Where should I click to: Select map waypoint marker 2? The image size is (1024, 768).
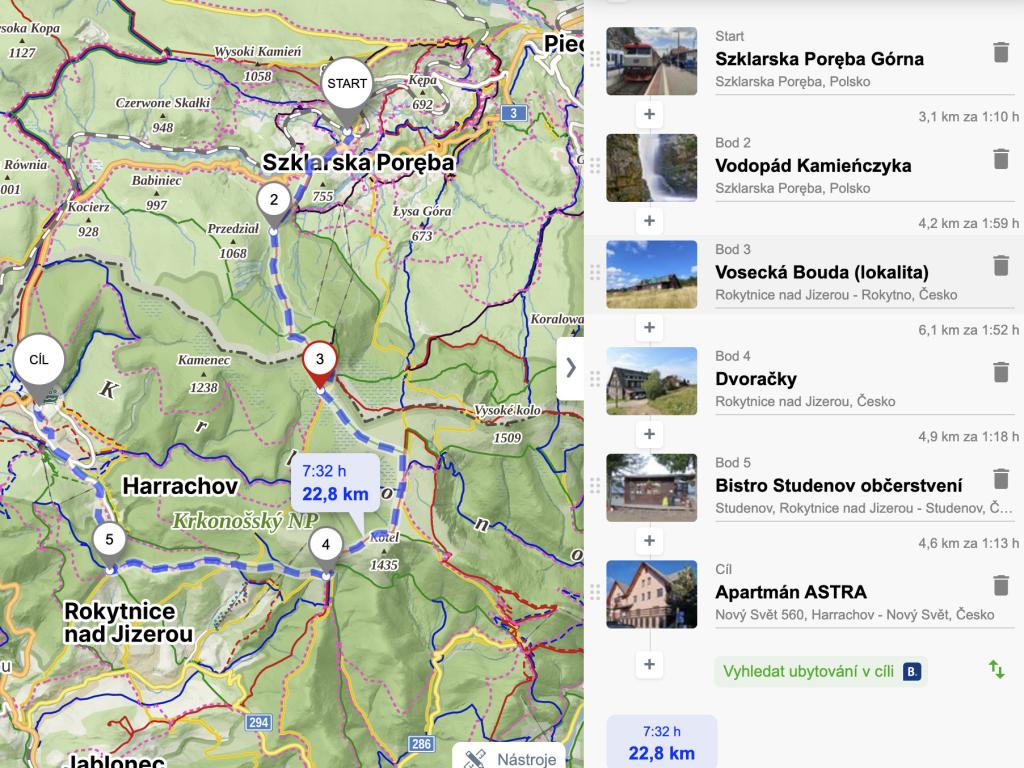point(274,200)
